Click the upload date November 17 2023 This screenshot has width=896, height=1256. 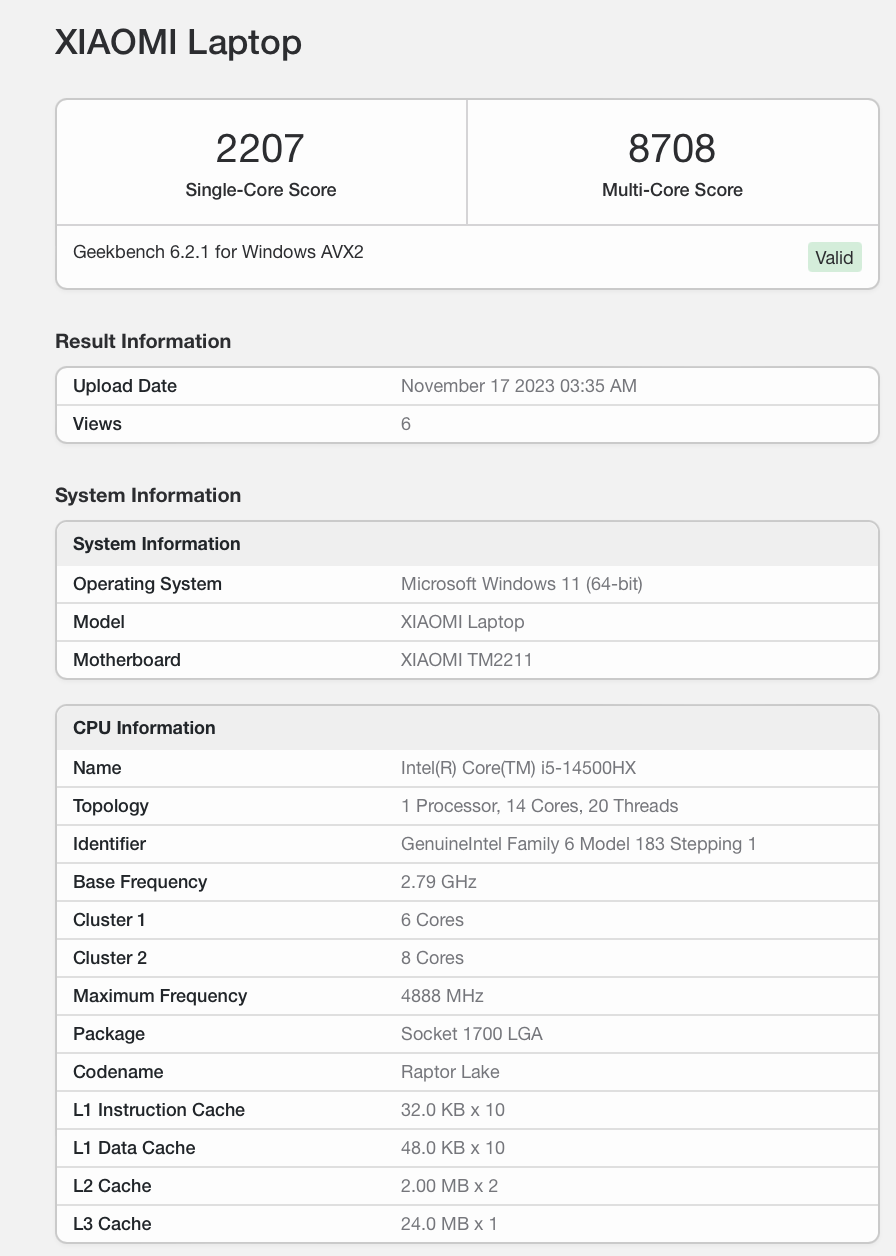518,386
